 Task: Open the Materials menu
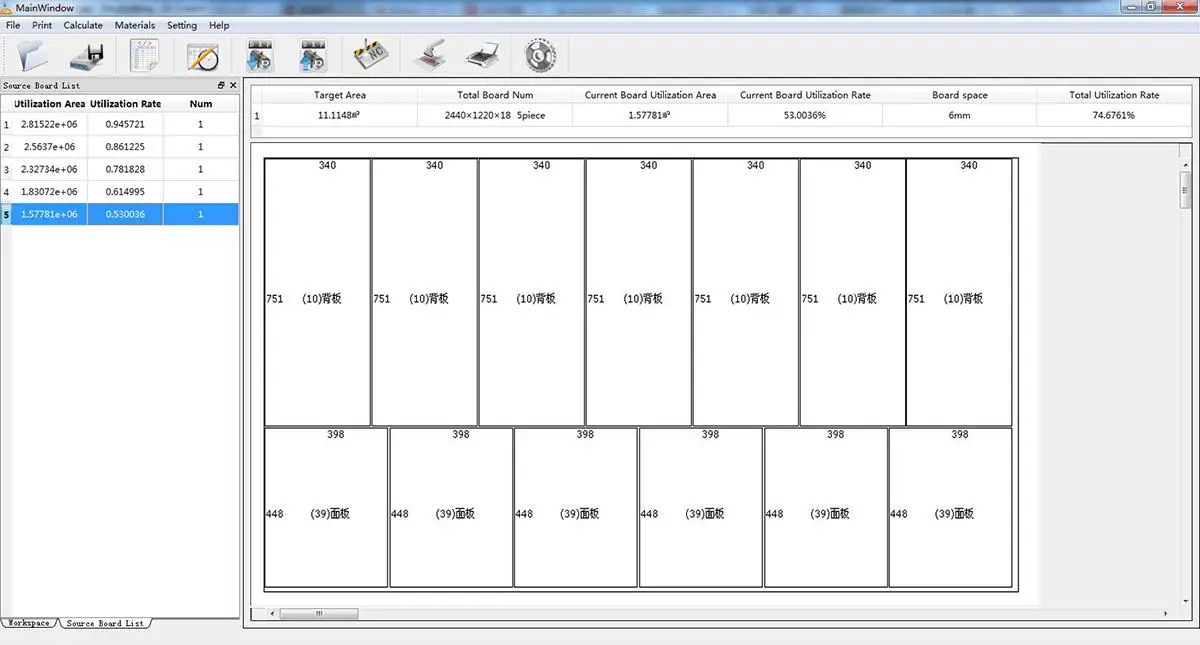click(135, 25)
